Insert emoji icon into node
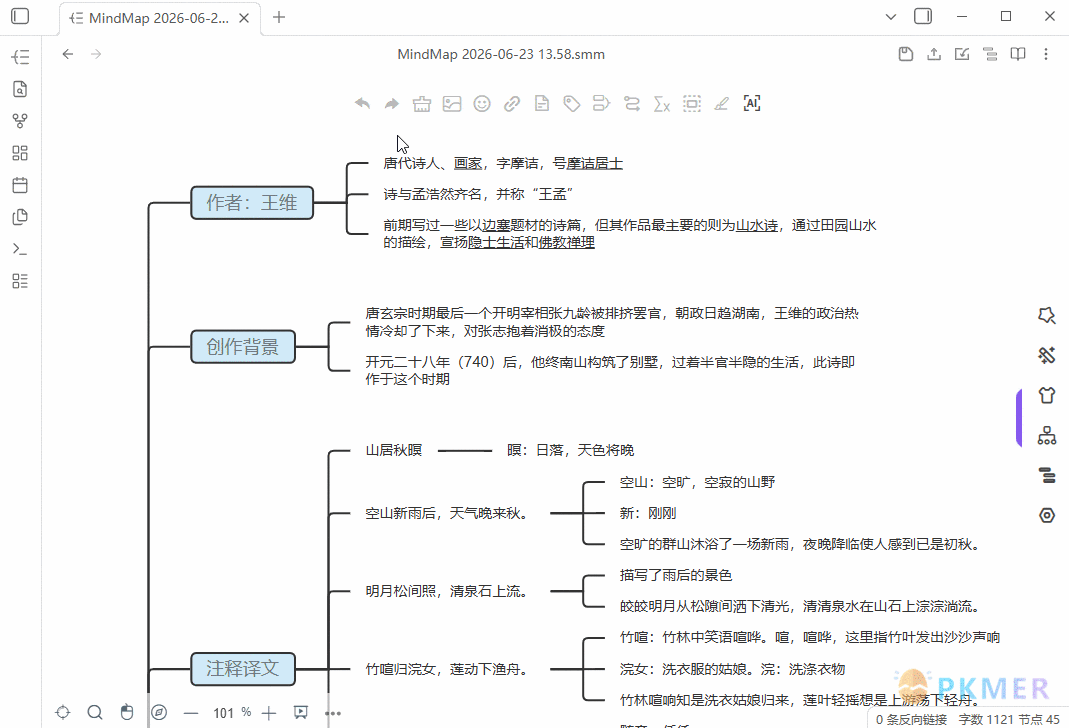The width and height of the screenshot is (1069, 728). 482,104
